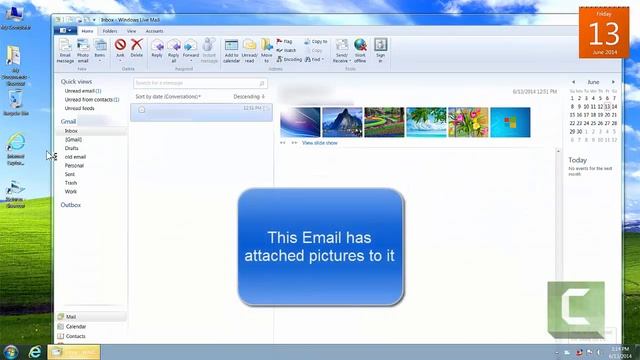
Task: Launch Internet Explorer from taskbar
Action: point(35,352)
